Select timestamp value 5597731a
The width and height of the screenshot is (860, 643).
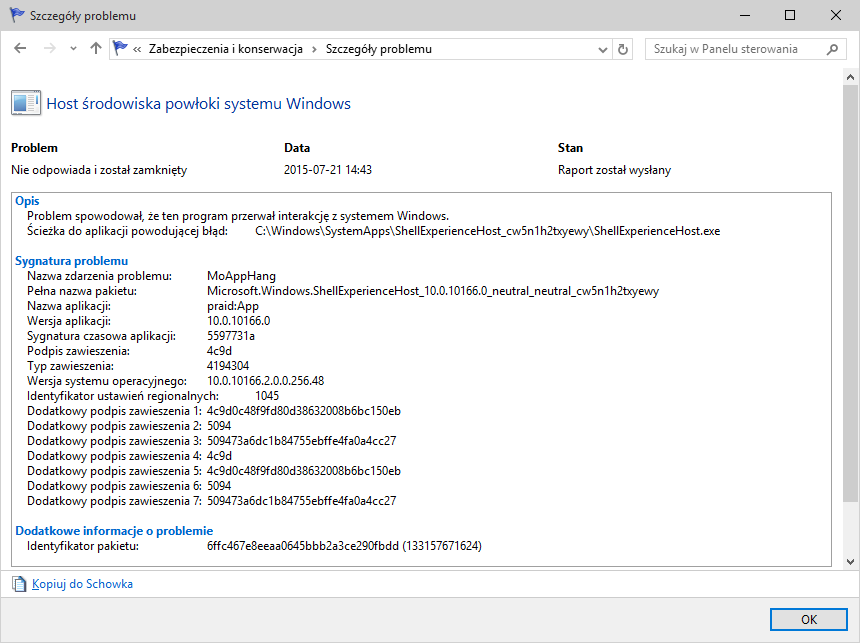click(231, 336)
